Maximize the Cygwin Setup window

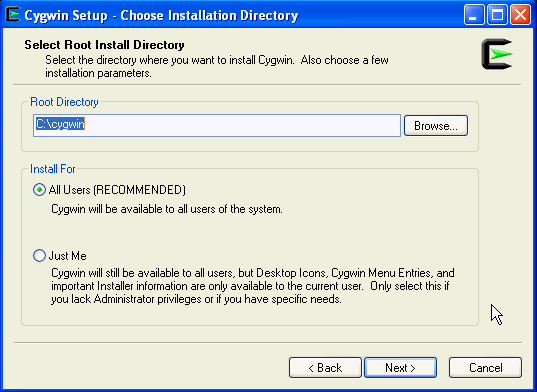(497, 15)
